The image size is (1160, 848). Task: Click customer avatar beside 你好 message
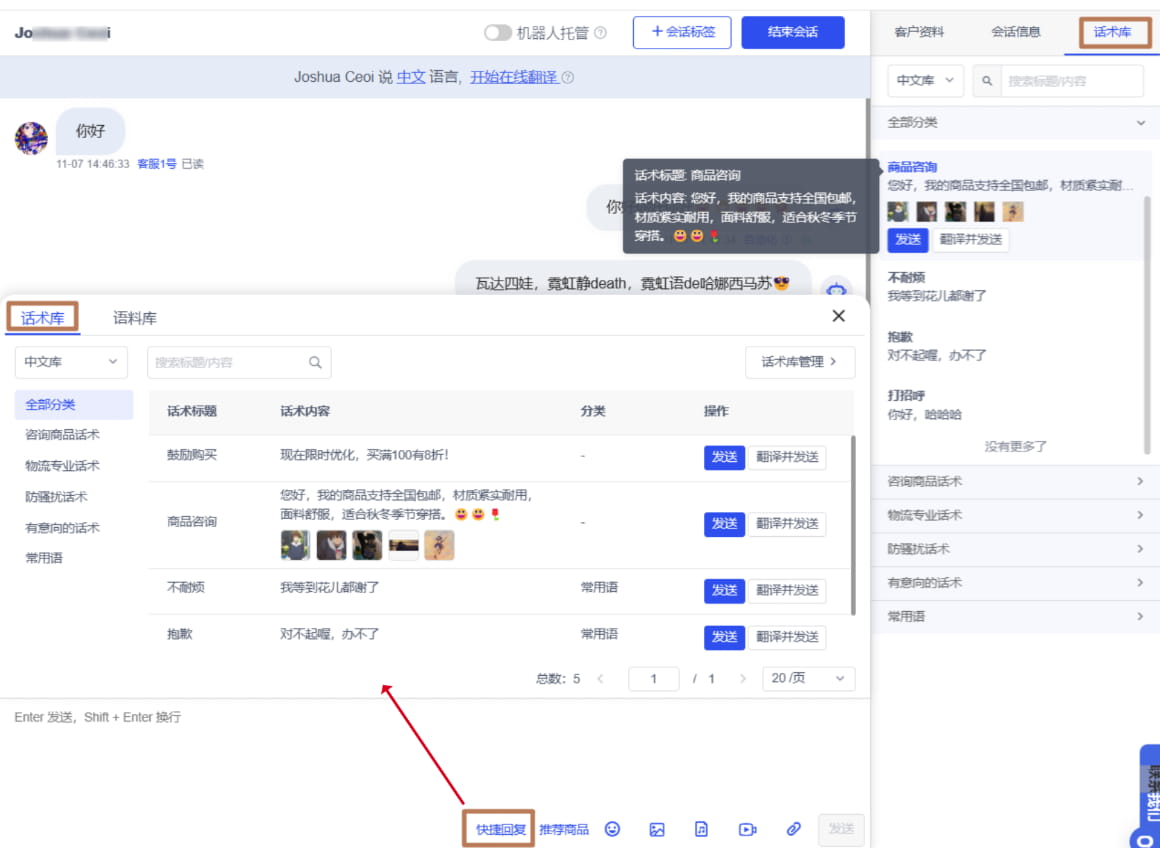[x=31, y=138]
